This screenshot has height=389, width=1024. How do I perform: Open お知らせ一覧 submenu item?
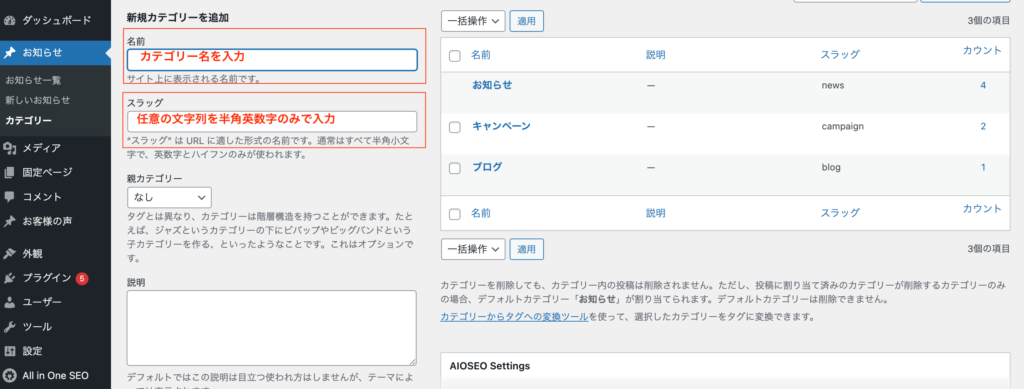coord(33,80)
